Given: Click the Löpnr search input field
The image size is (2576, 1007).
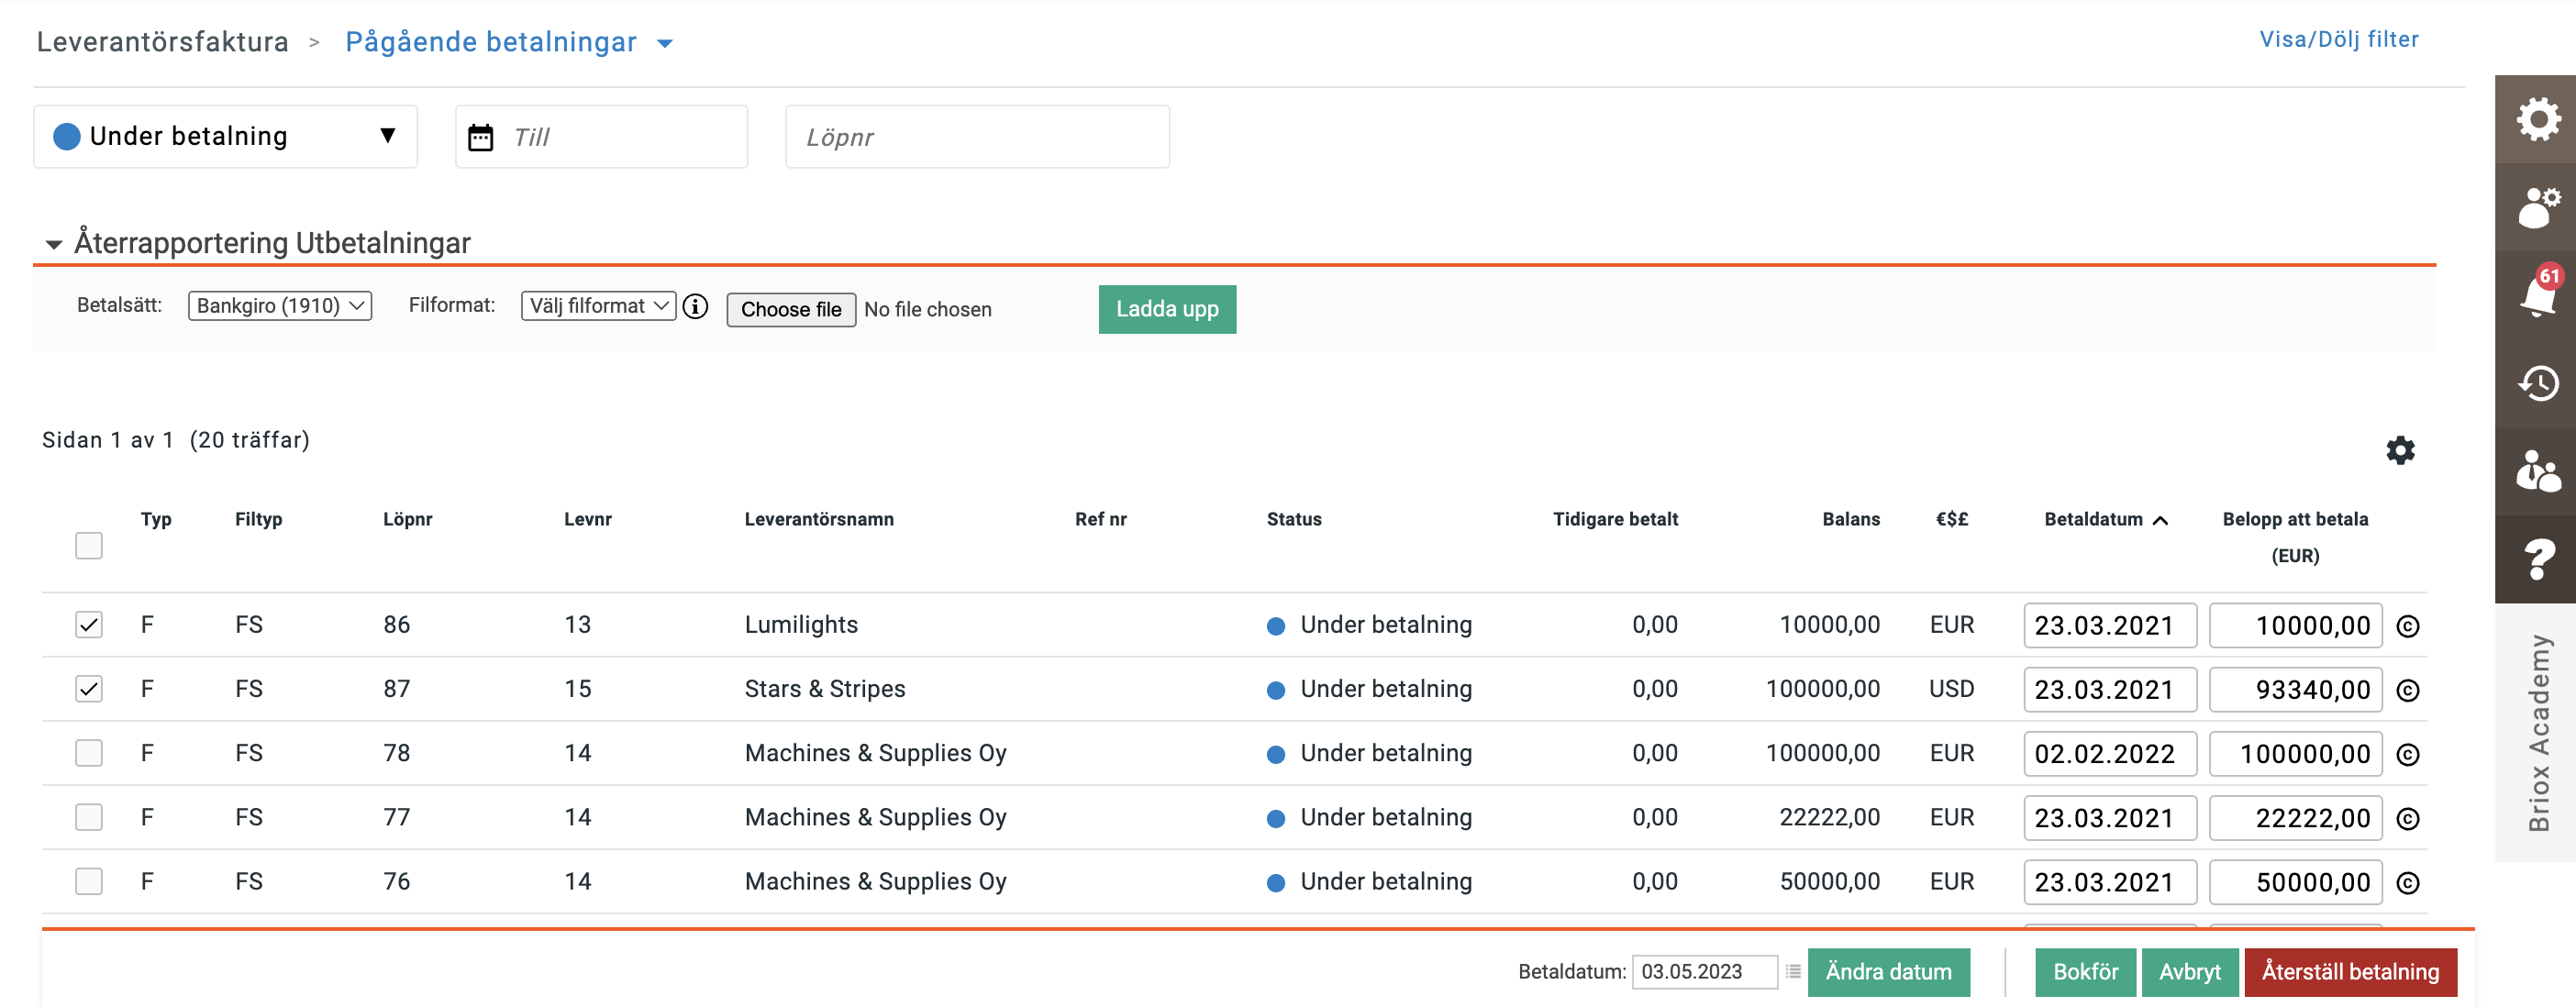Looking at the screenshot, I should click(x=977, y=137).
